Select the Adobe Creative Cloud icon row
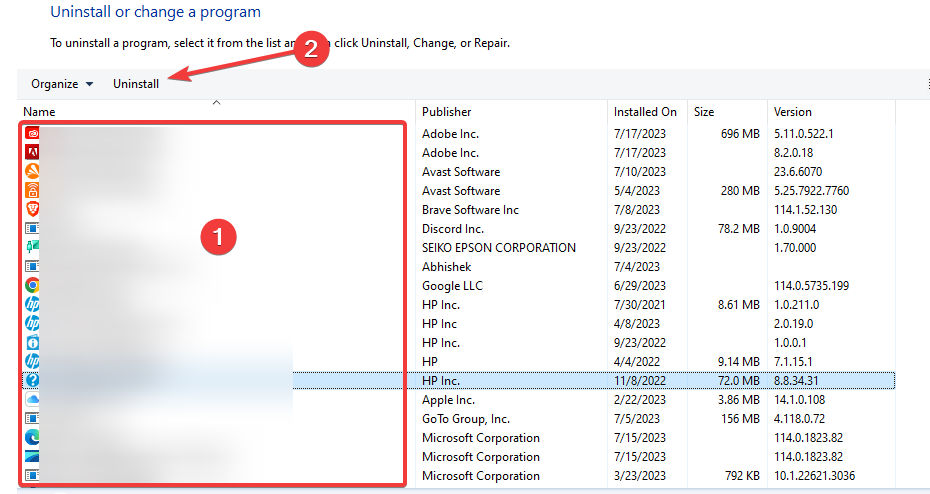The height and width of the screenshot is (494, 930). click(32, 133)
